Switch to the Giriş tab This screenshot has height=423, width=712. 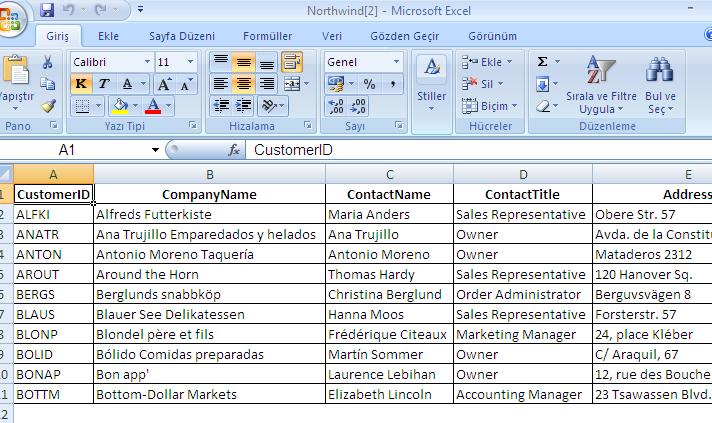58,36
